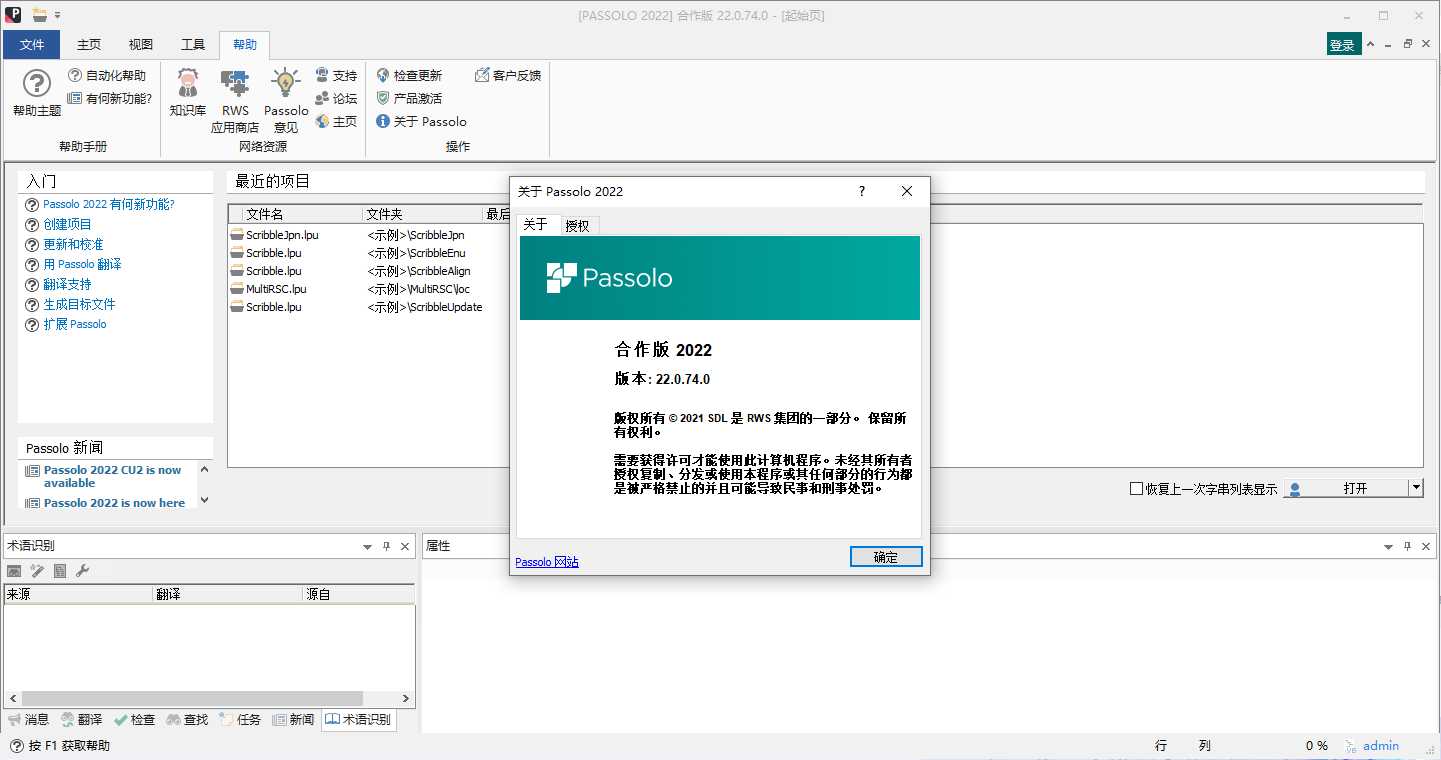The image size is (1441, 760).
Task: Switch to the 工具 ribbon tab
Action: coord(193,45)
